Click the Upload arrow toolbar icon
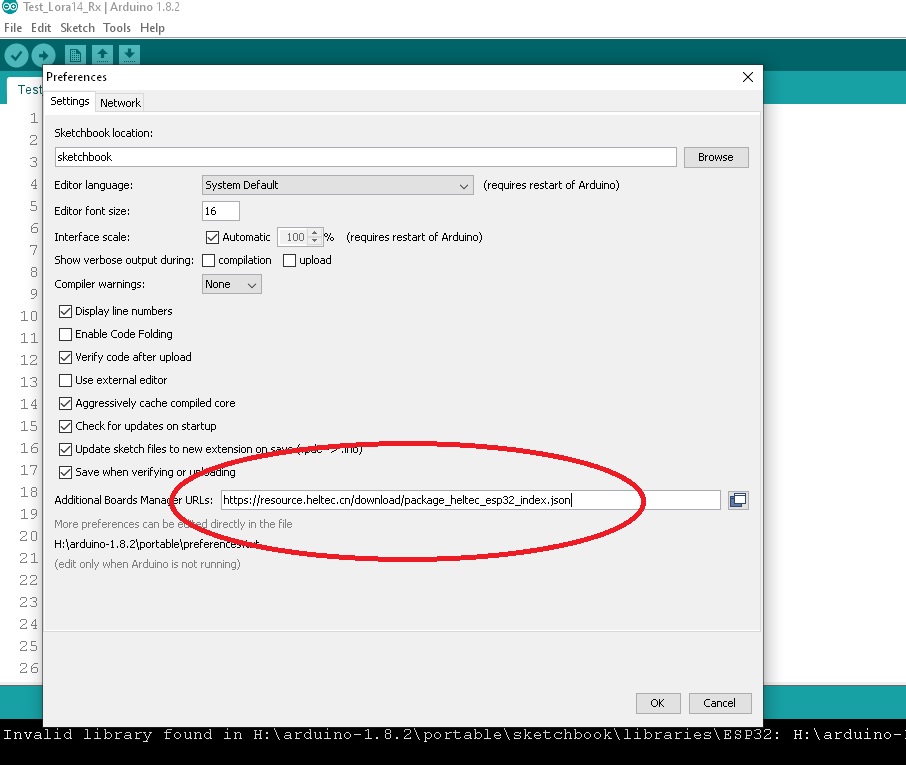 pyautogui.click(x=43, y=55)
